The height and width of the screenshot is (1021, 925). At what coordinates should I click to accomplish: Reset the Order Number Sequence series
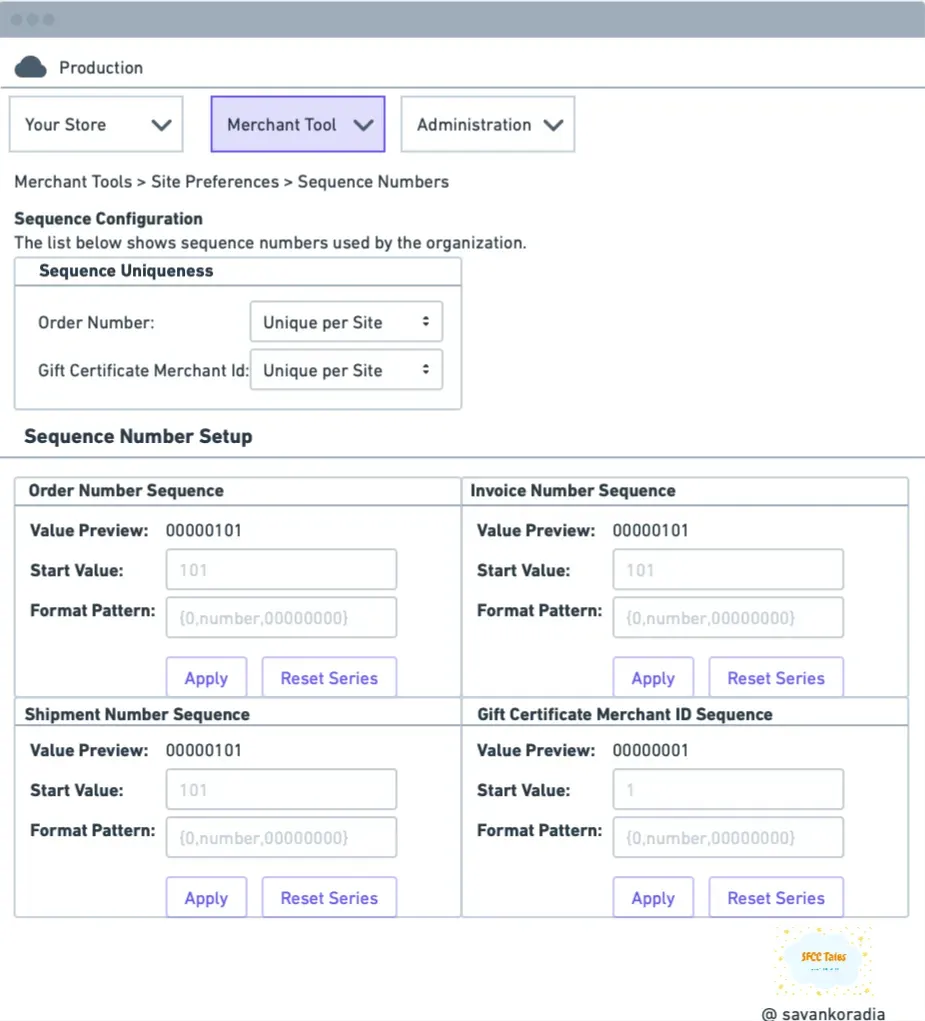pos(329,677)
